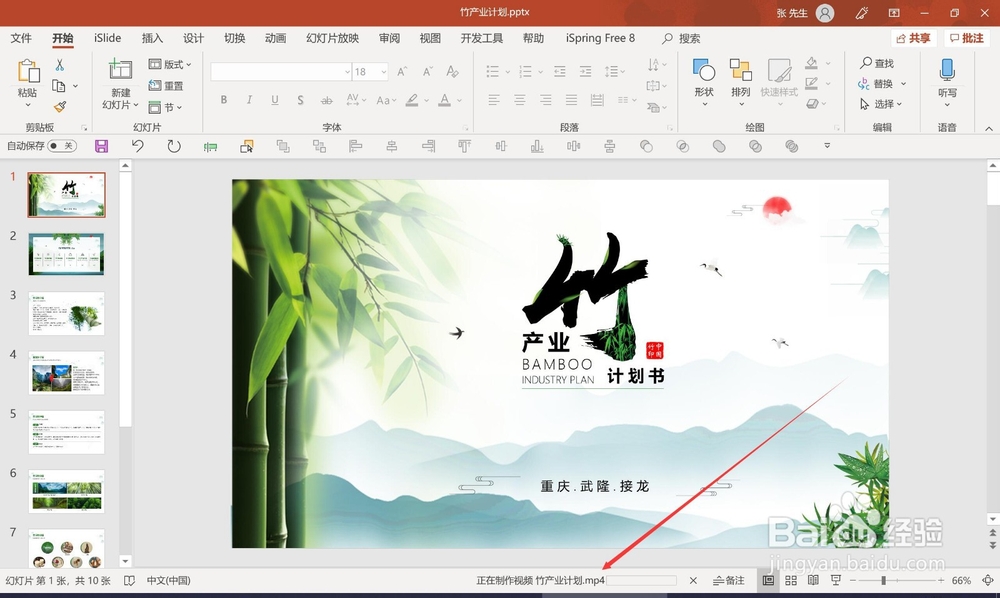Apply Bold formatting

click(224, 99)
